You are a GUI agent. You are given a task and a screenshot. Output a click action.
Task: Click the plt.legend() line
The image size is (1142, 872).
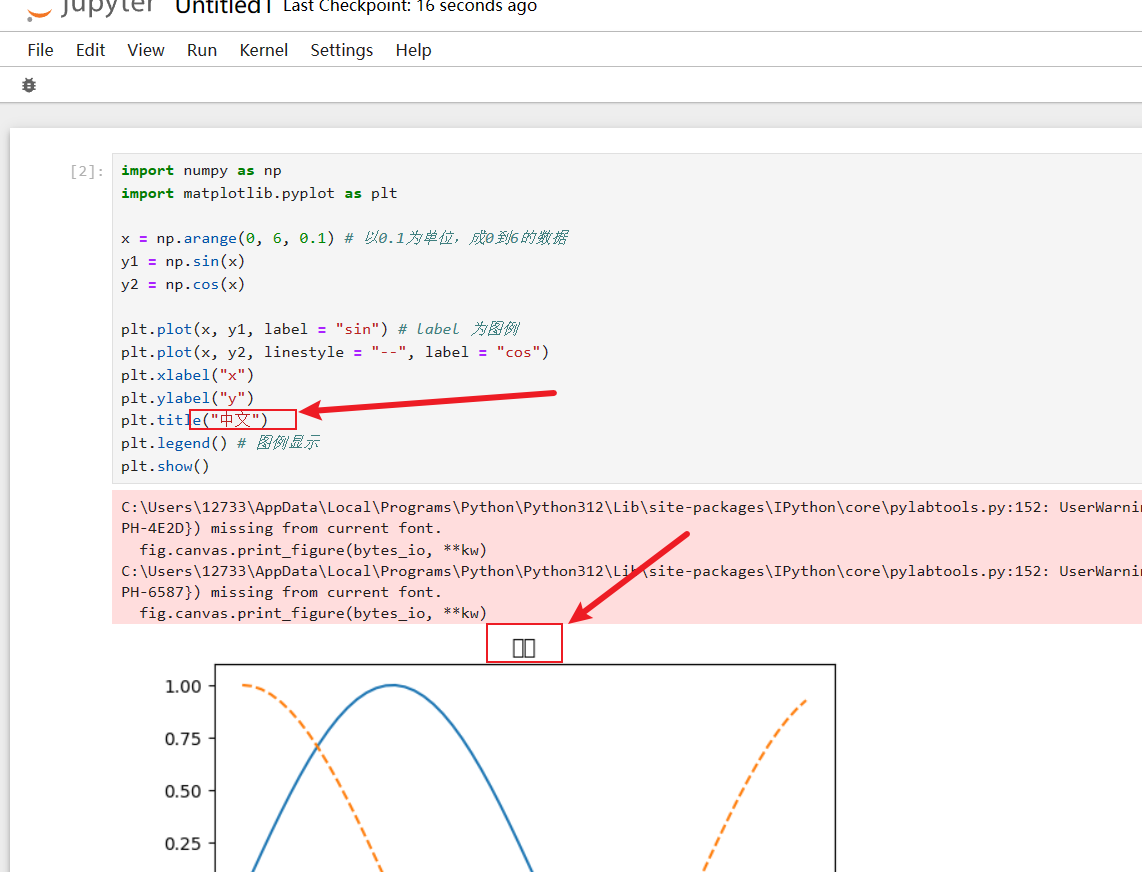[220, 443]
